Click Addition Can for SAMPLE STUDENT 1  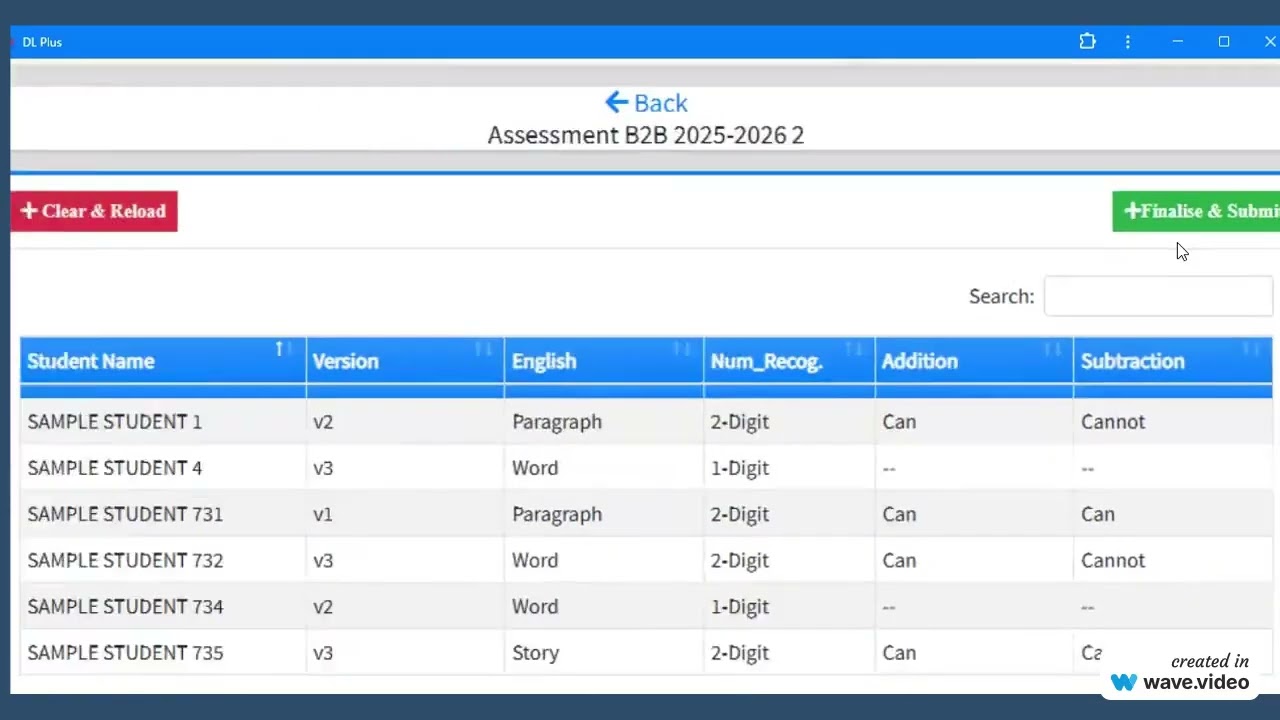click(899, 422)
